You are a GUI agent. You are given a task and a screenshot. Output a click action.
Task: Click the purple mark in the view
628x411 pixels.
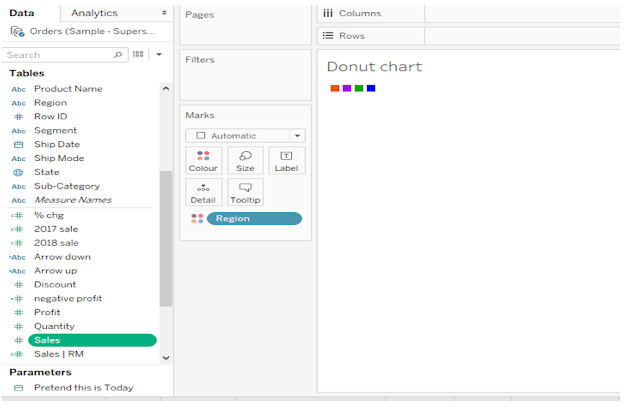coord(347,88)
